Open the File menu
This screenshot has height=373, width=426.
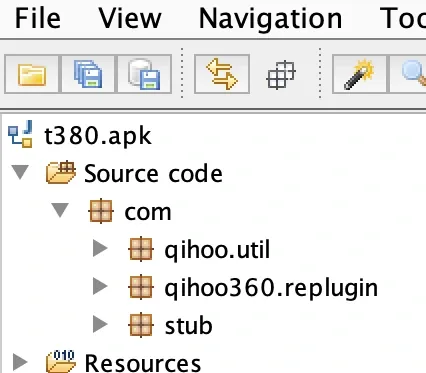pyautogui.click(x=38, y=19)
